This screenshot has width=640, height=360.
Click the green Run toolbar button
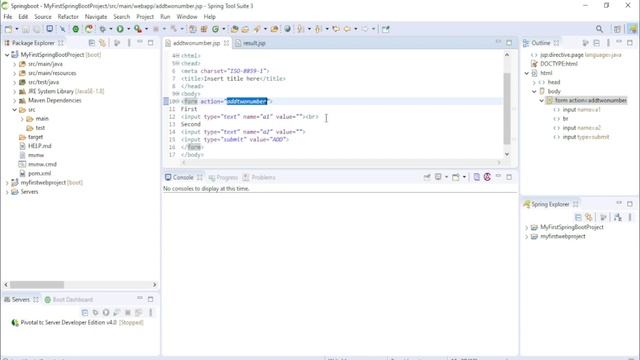point(120,29)
